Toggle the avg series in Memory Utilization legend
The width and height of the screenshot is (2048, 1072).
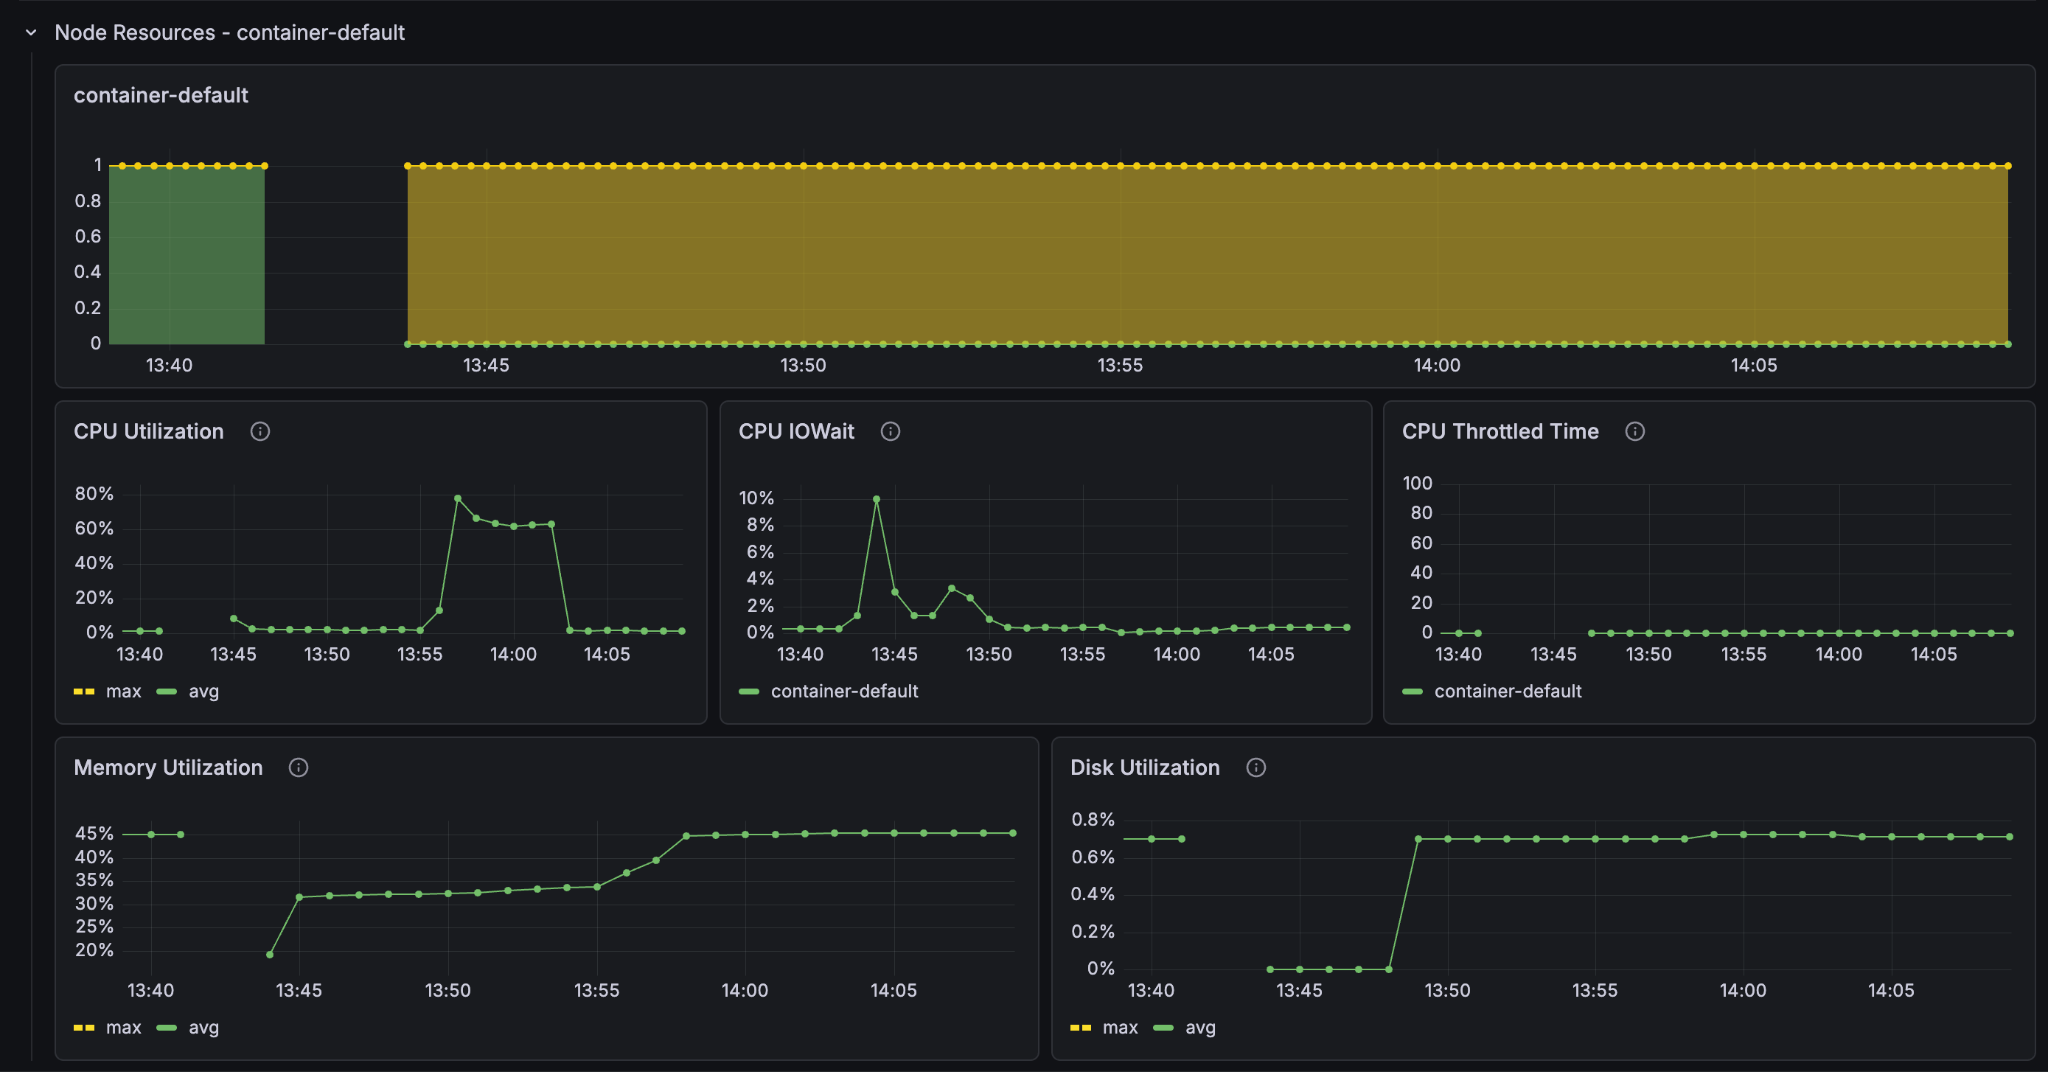(x=203, y=1027)
